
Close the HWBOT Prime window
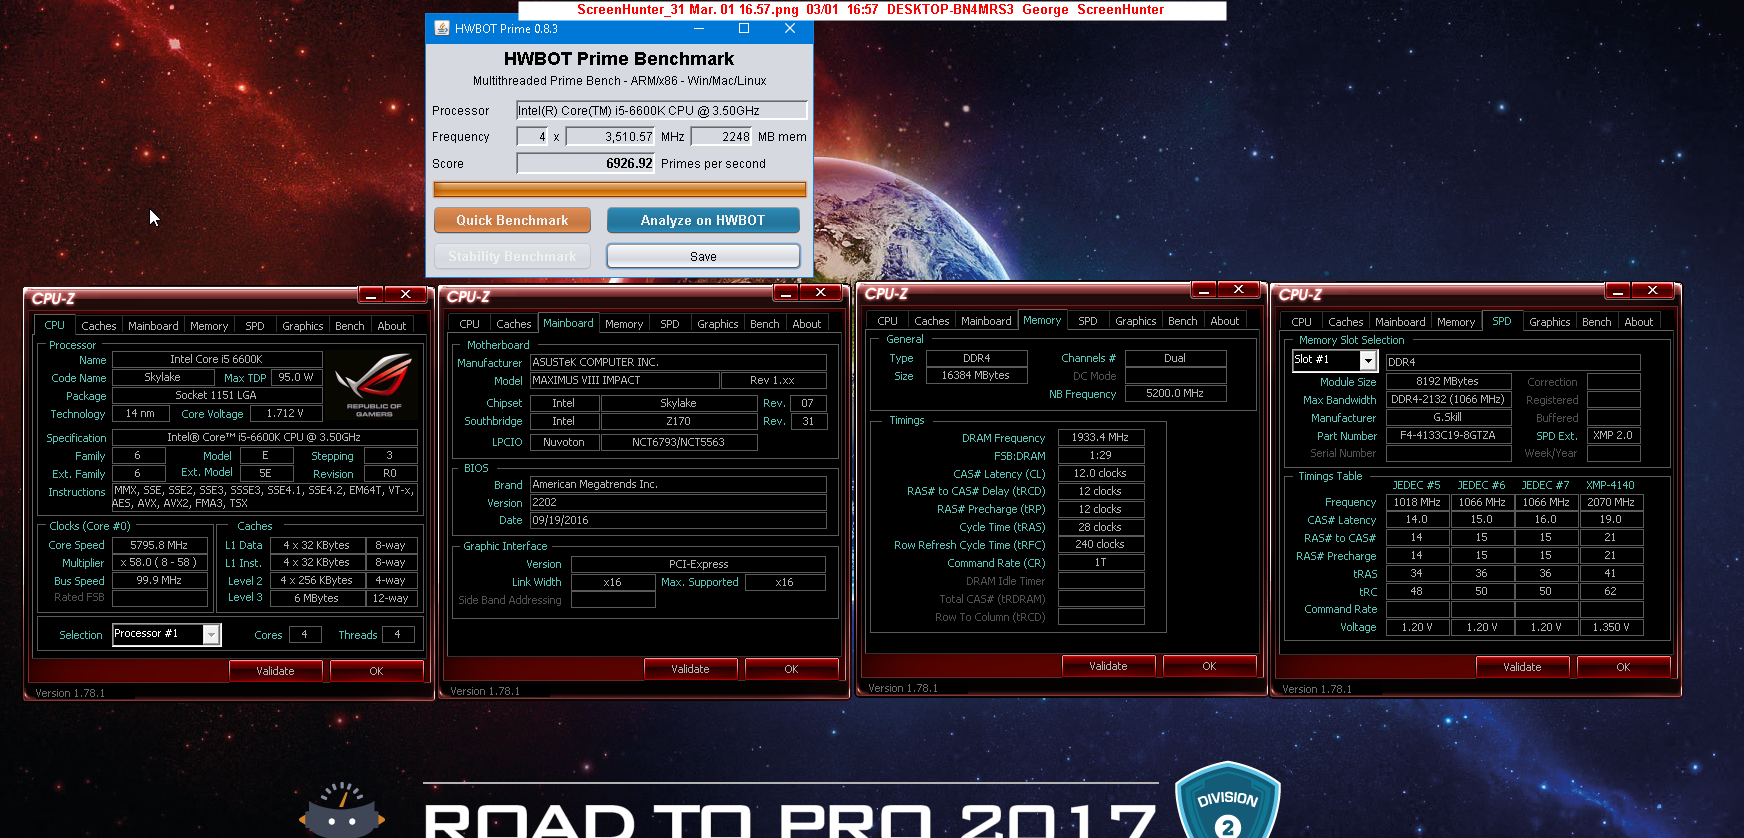click(x=790, y=28)
